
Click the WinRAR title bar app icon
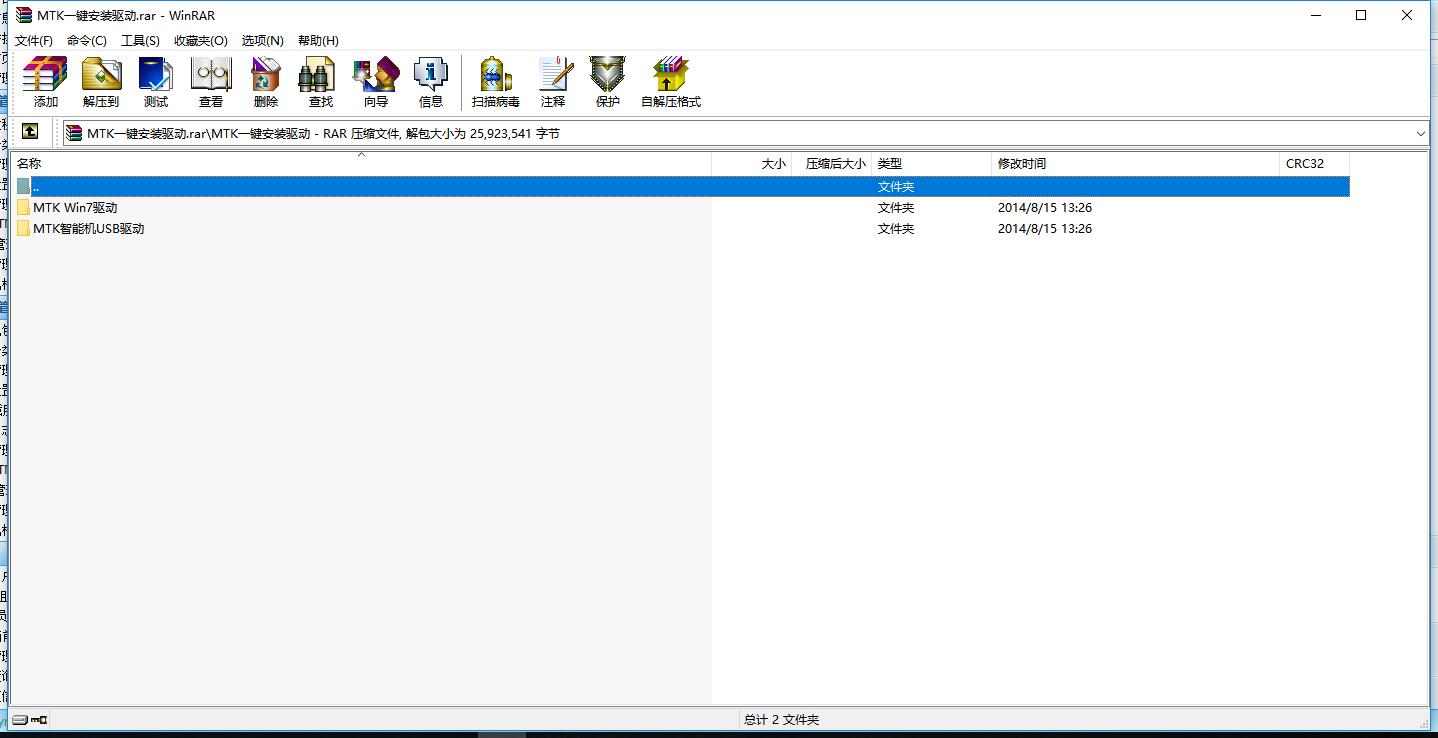point(23,15)
